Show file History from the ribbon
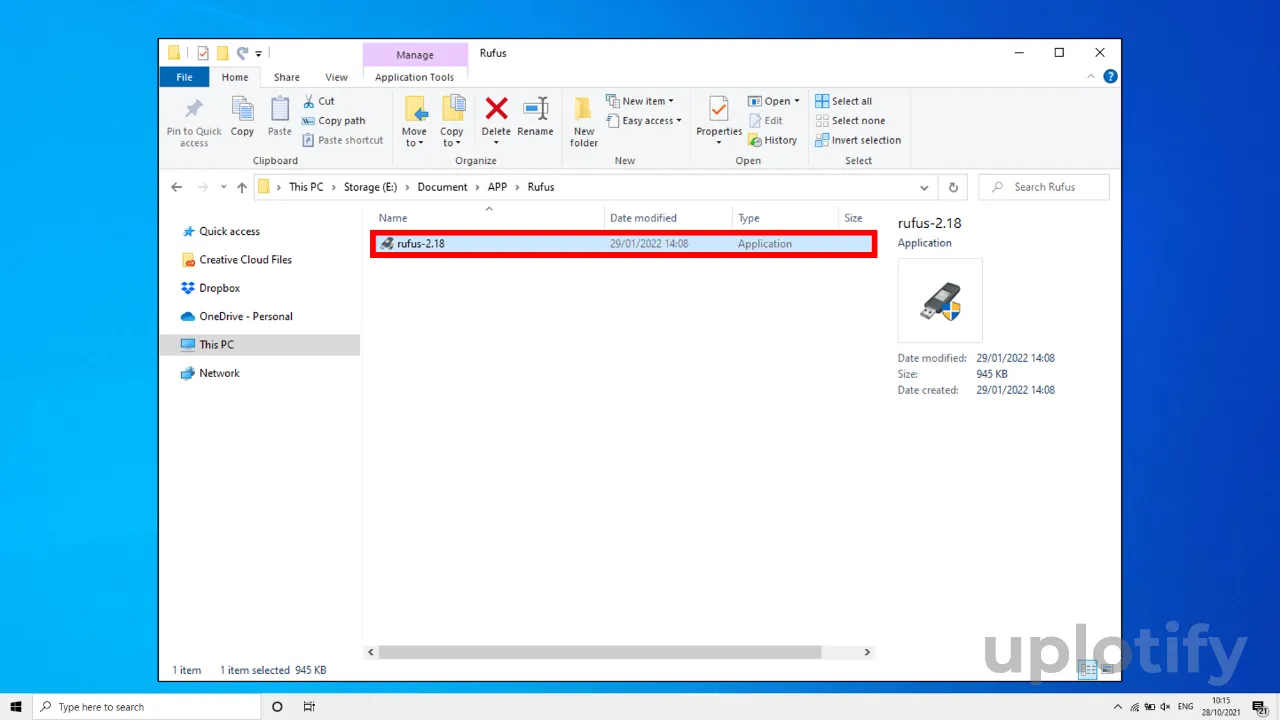The image size is (1280, 720). click(772, 140)
